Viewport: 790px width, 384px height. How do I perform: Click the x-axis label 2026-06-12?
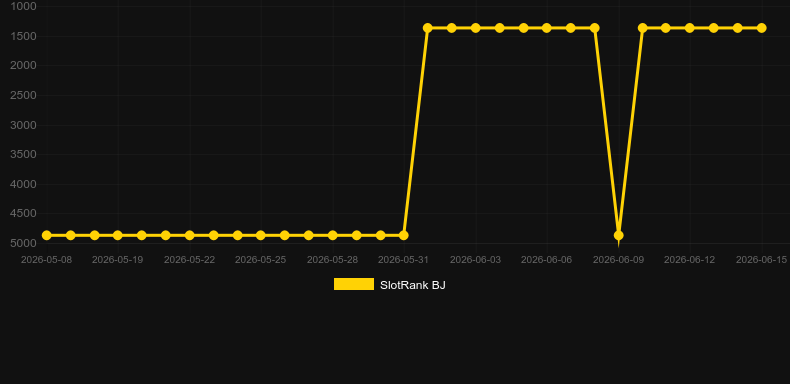[x=690, y=260]
